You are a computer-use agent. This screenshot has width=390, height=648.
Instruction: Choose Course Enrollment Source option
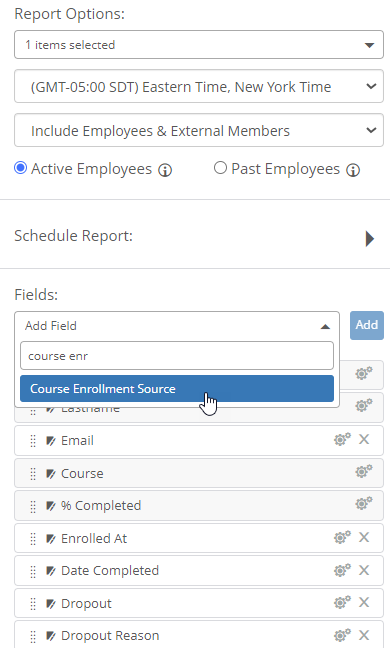[177, 388]
